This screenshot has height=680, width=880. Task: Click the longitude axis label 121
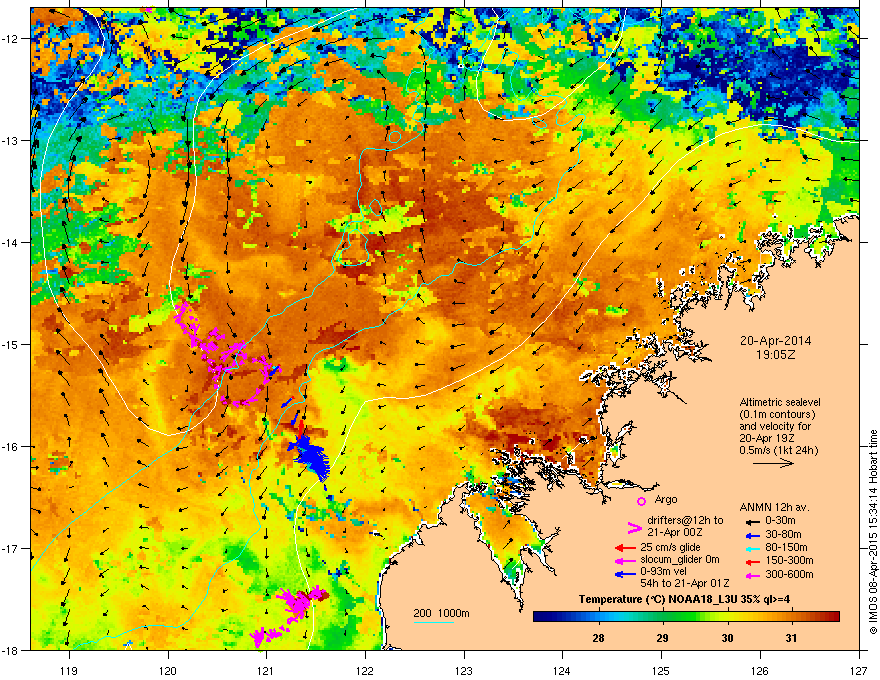(266, 670)
